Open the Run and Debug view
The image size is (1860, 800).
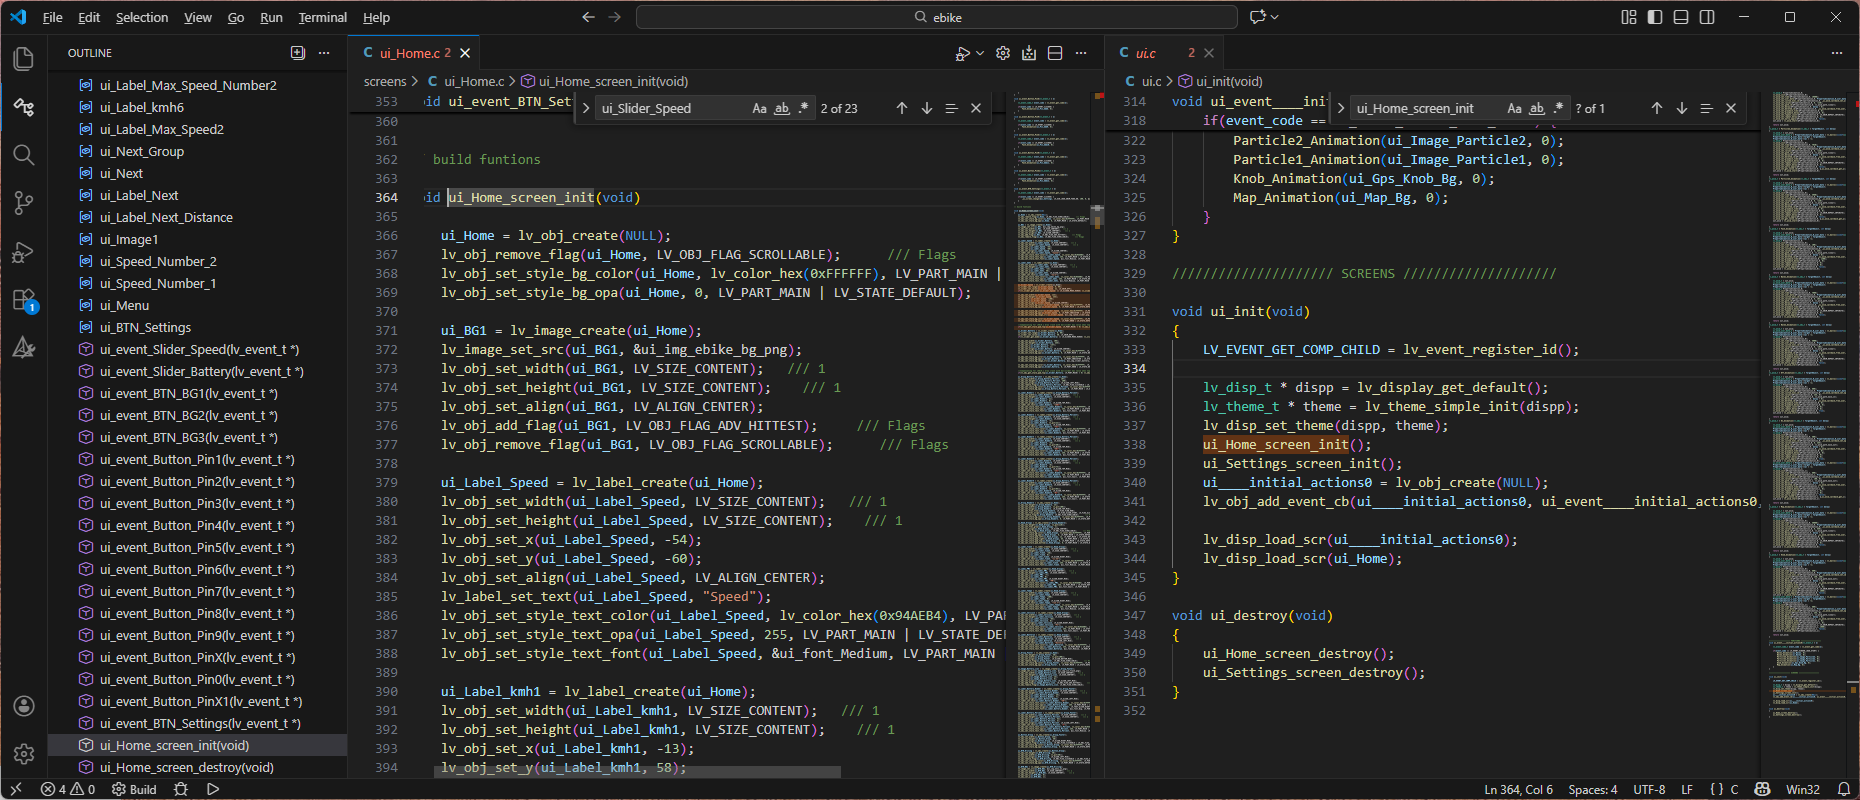24,252
